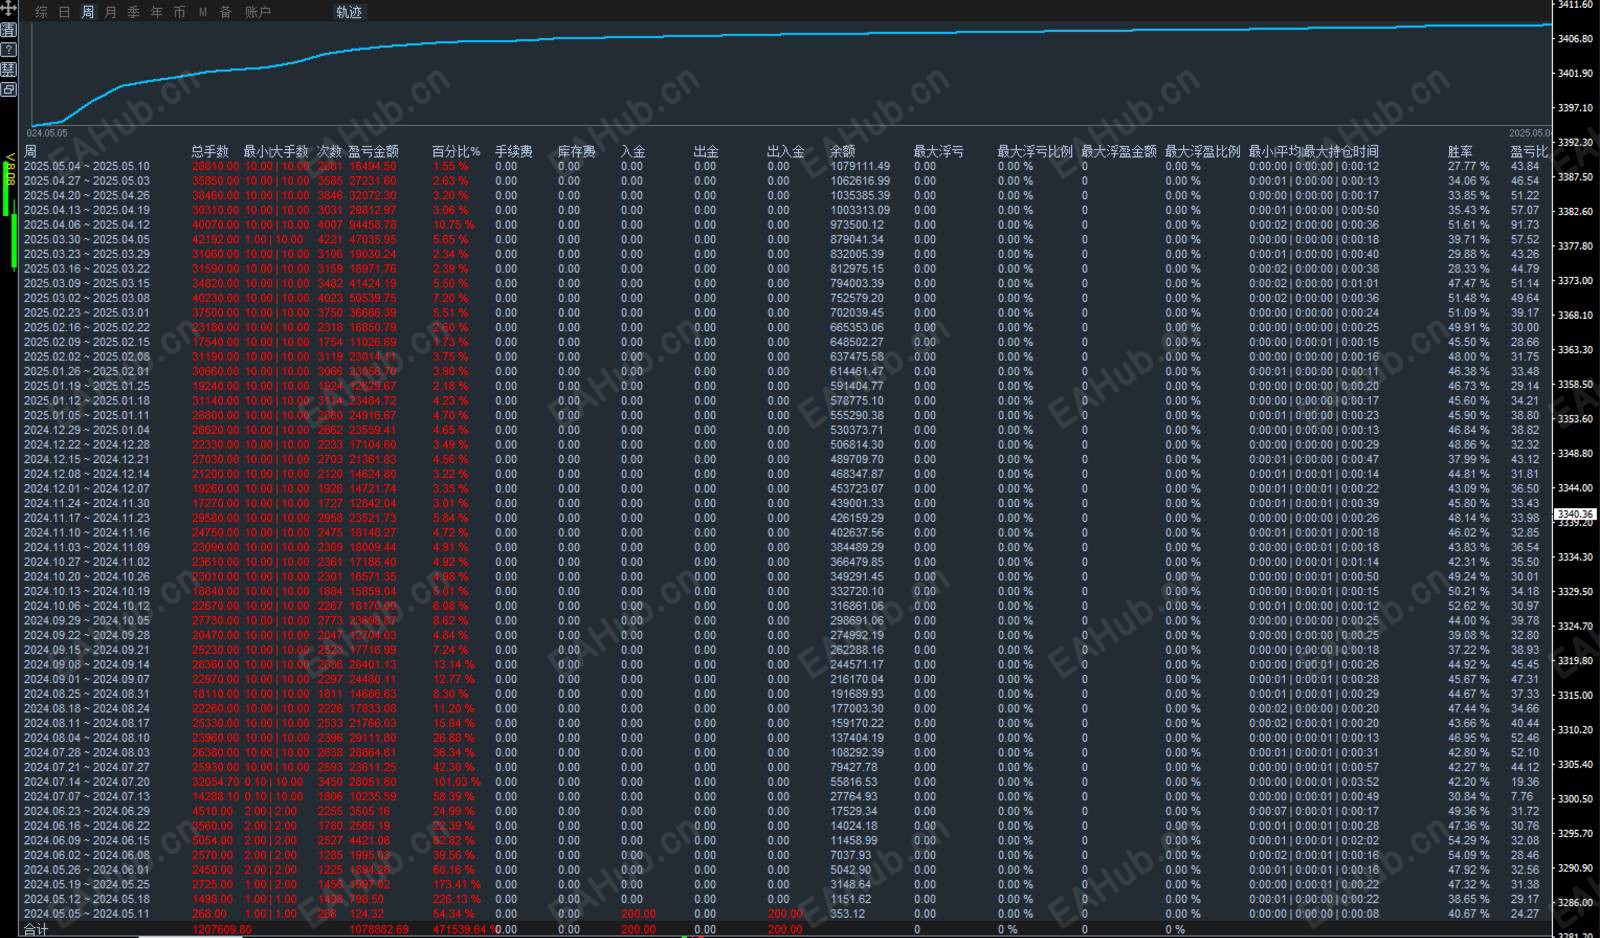Screen dimensions: 1600x938
Task: Switch to the 季 quarterly tab
Action: (133, 12)
